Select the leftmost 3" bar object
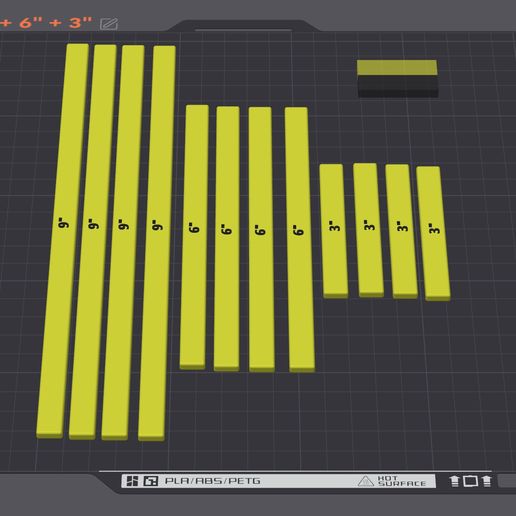 pos(334,231)
